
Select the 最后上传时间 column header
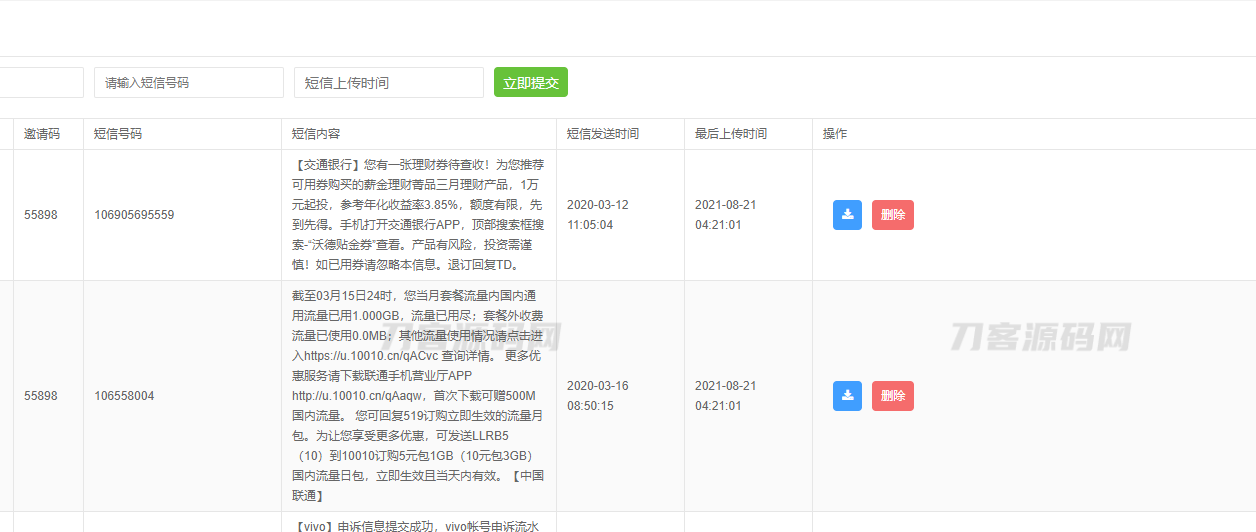tap(730, 134)
